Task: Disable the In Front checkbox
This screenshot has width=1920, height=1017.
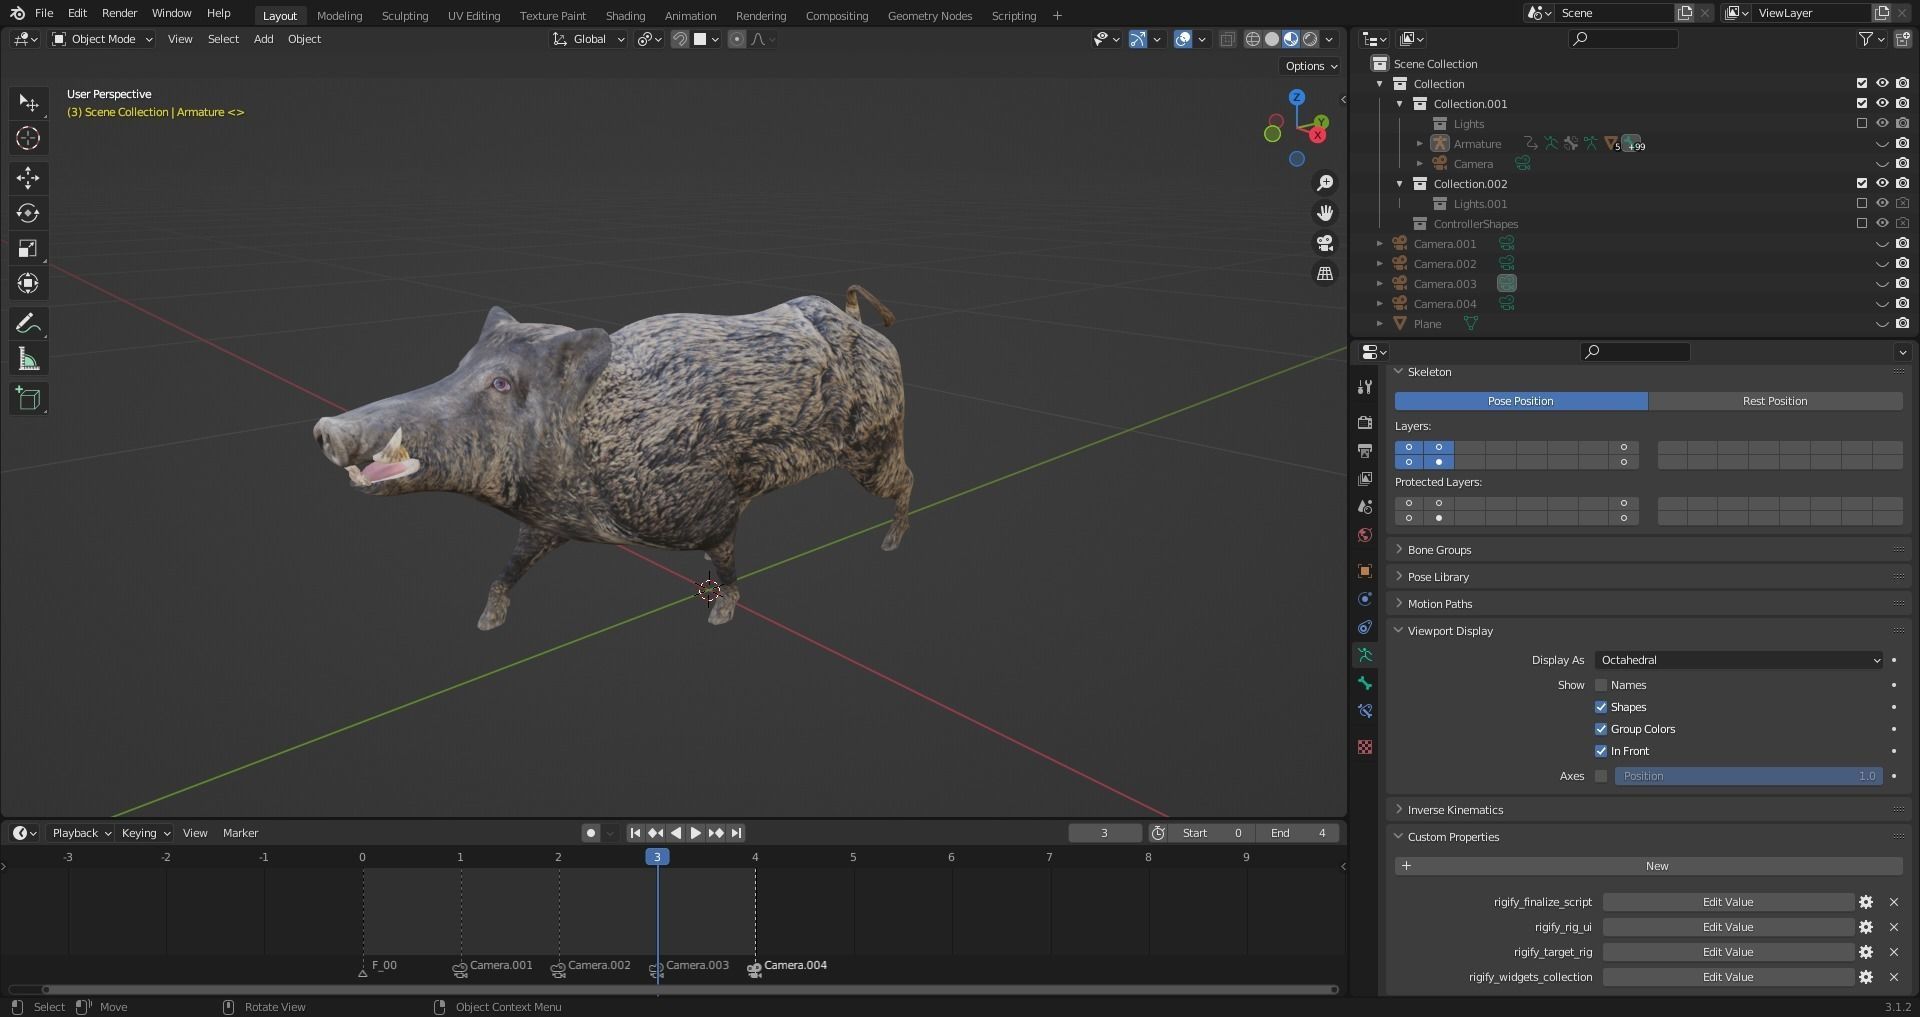Action: tap(1601, 751)
